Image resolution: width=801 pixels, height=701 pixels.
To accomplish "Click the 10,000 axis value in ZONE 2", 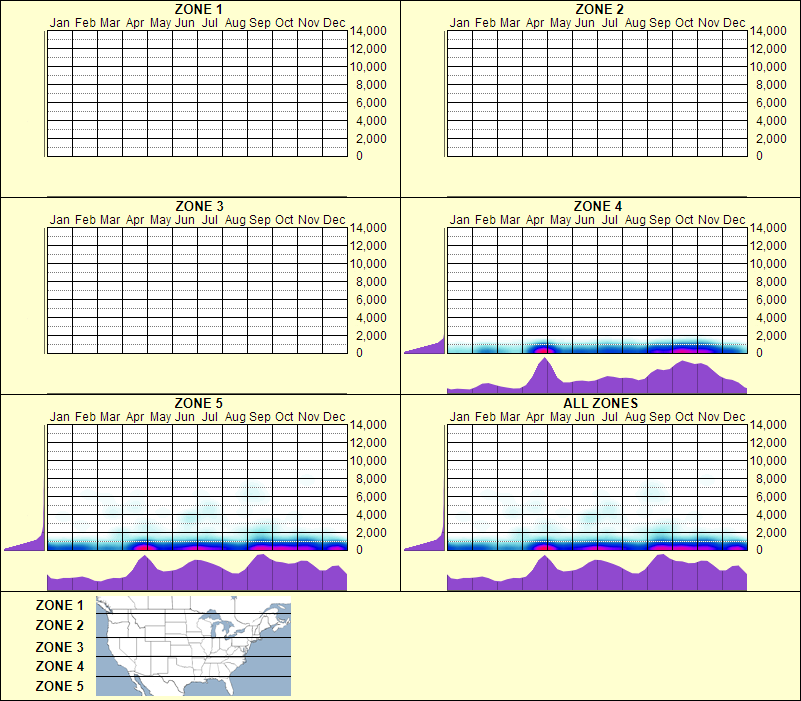I will pos(768,67).
